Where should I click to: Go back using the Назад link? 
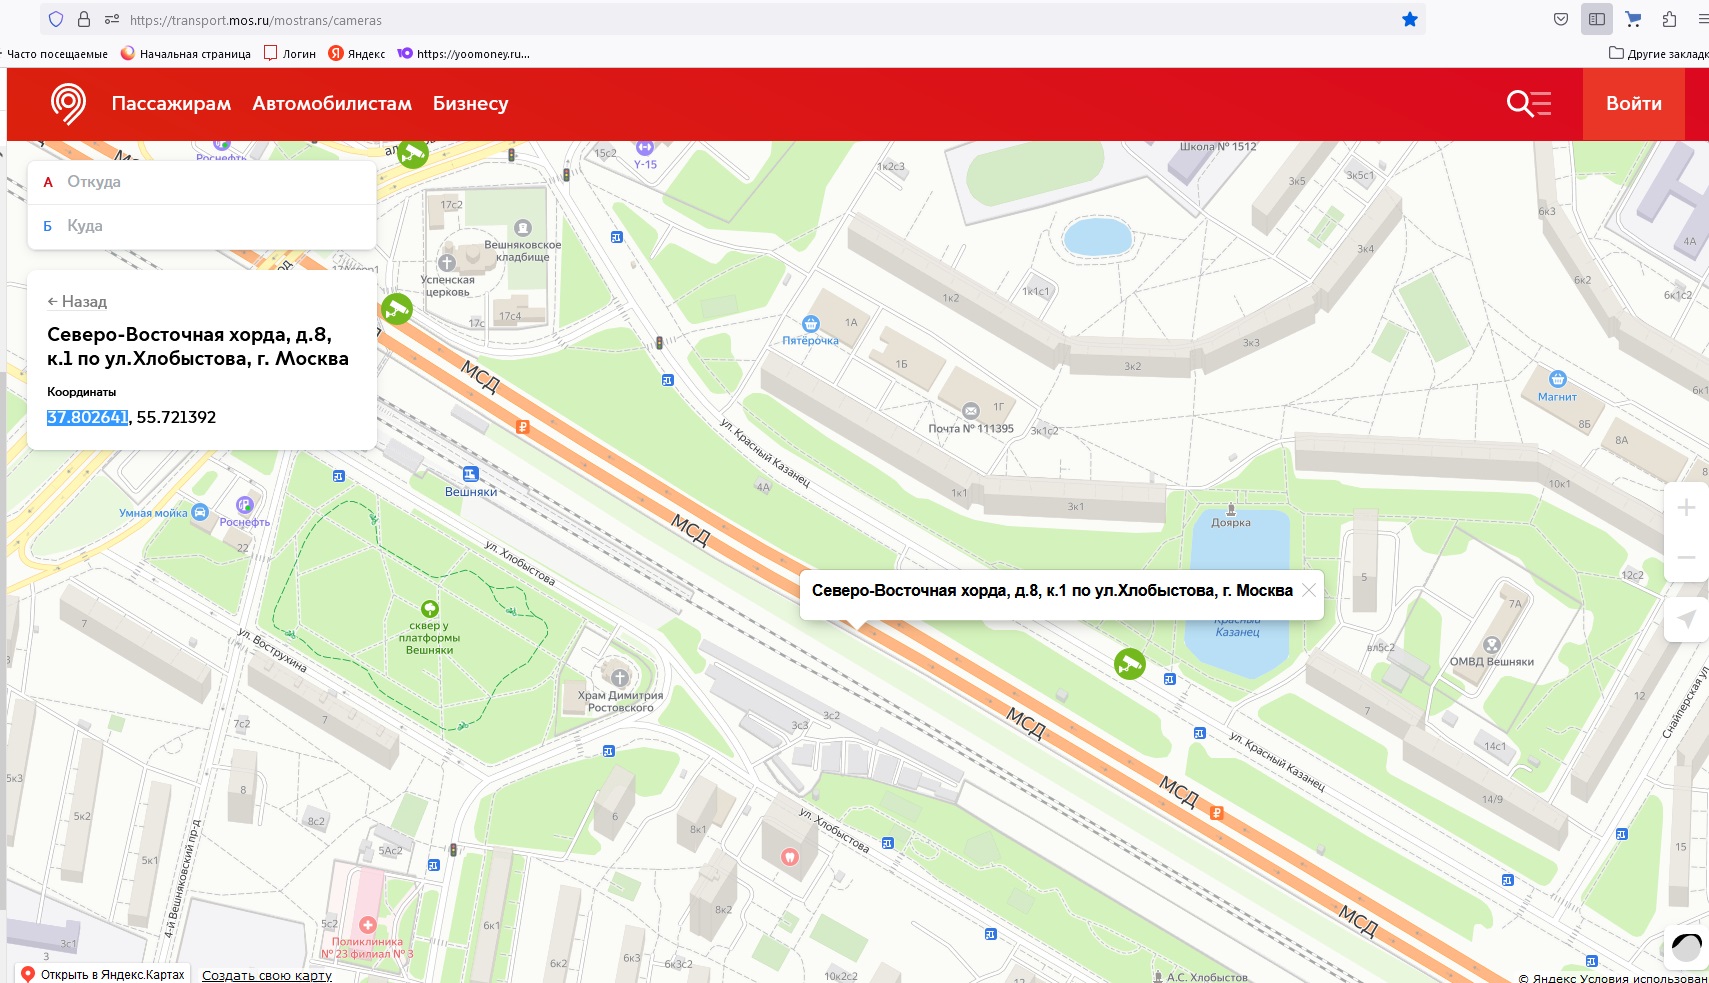77,301
